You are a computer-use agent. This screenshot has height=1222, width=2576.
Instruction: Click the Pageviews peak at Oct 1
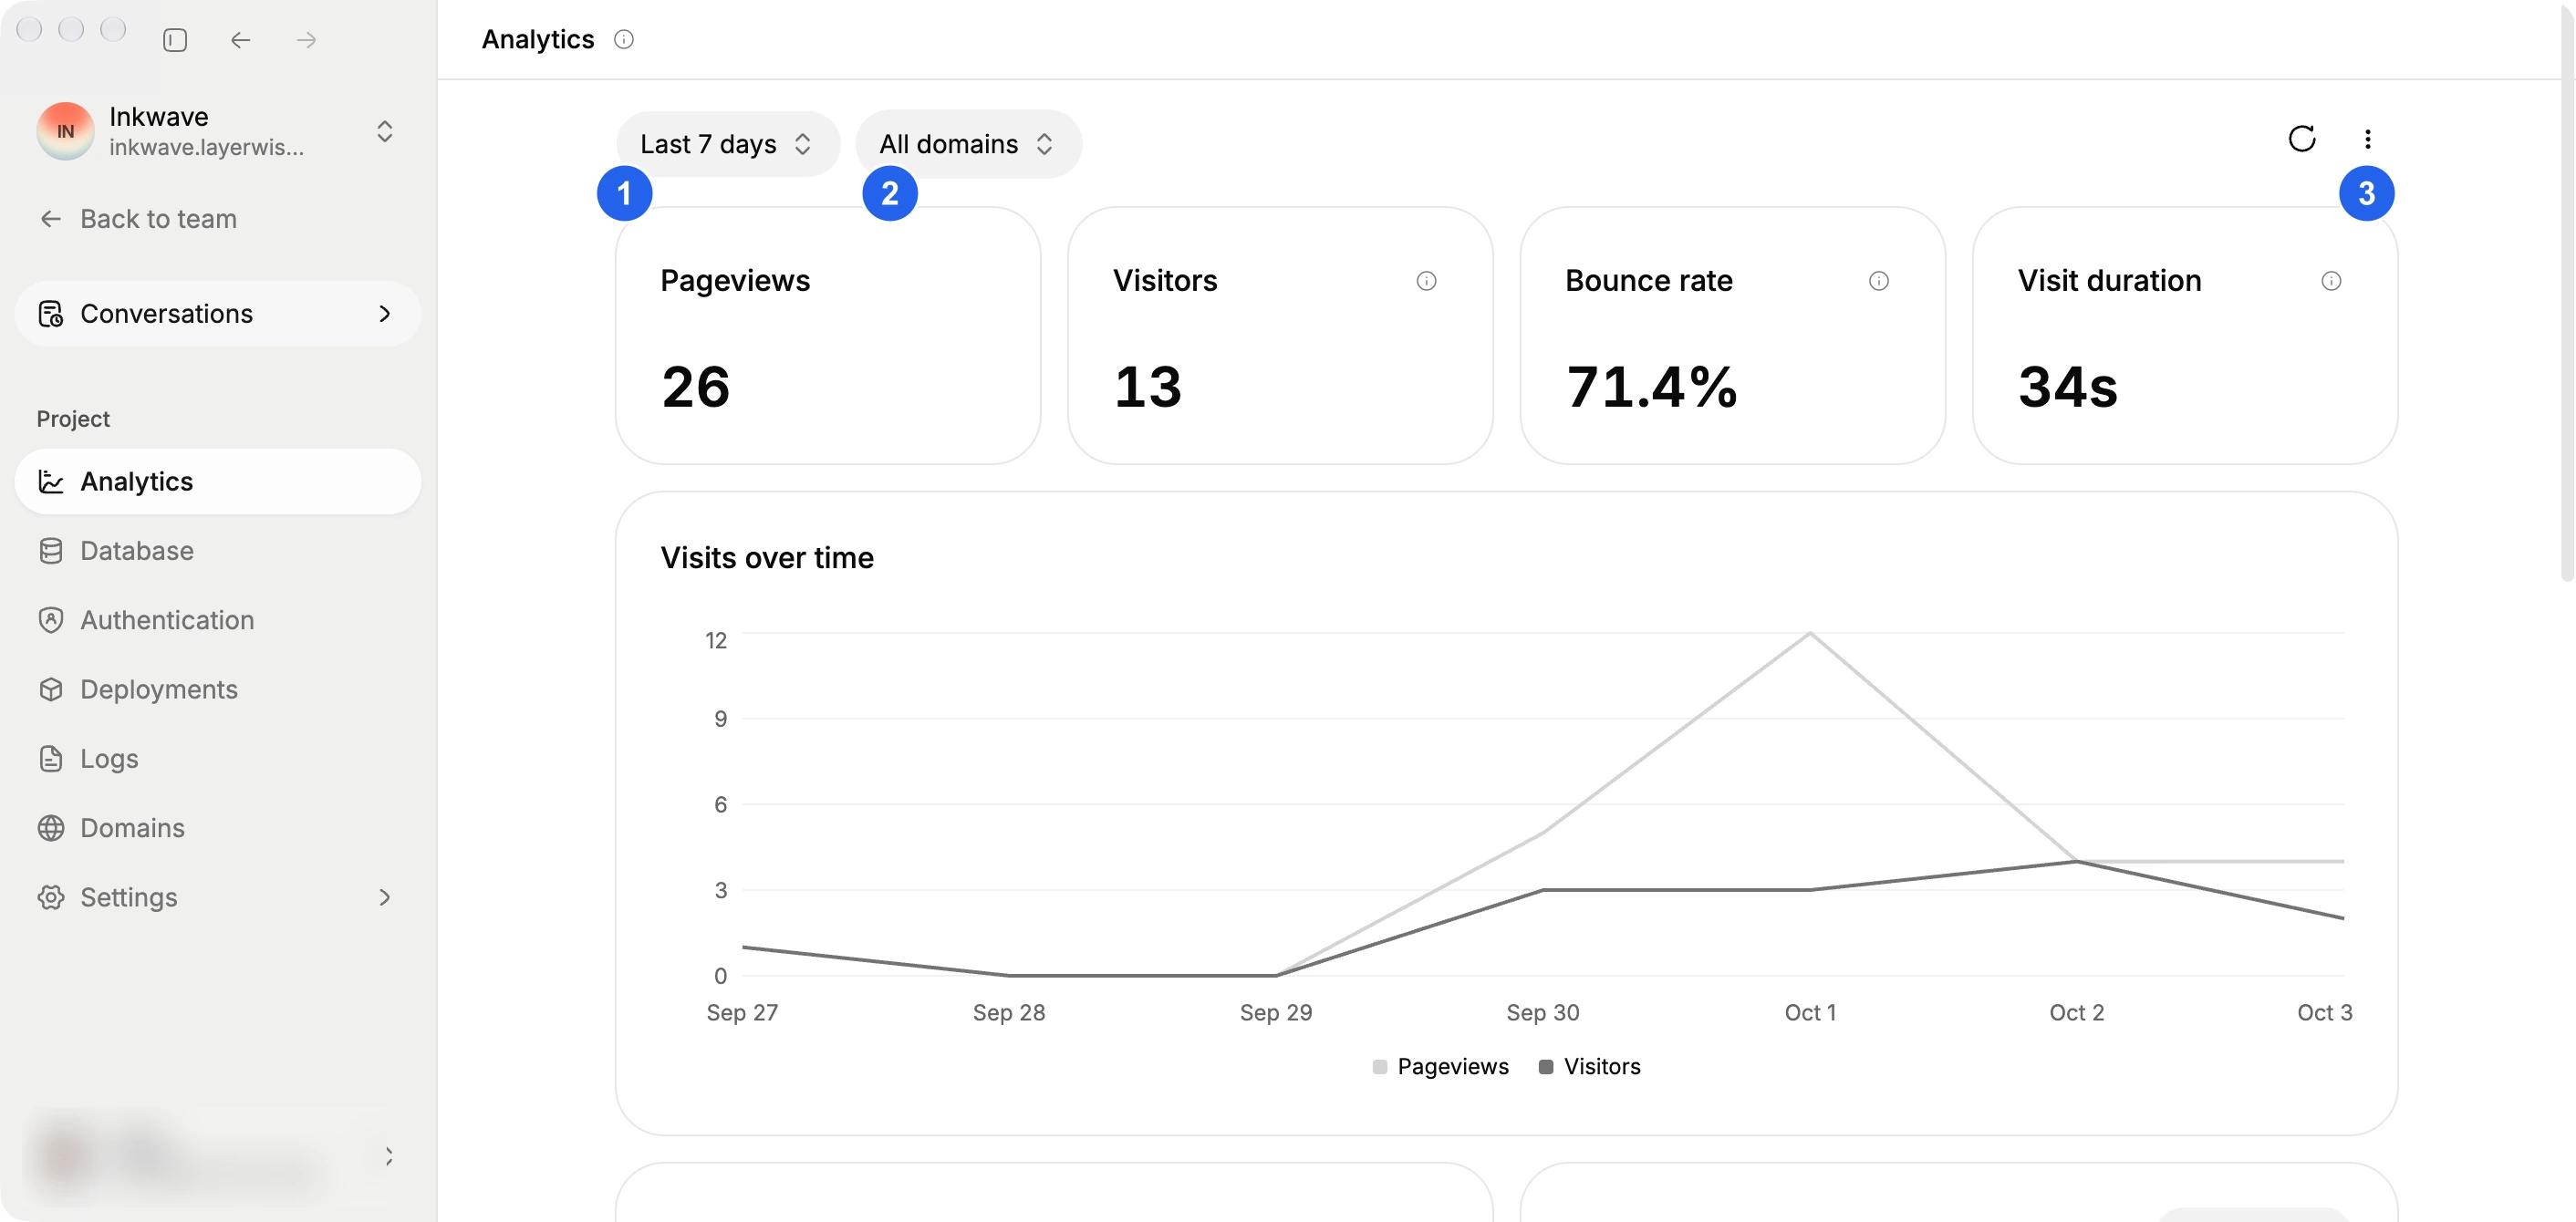tap(1810, 633)
